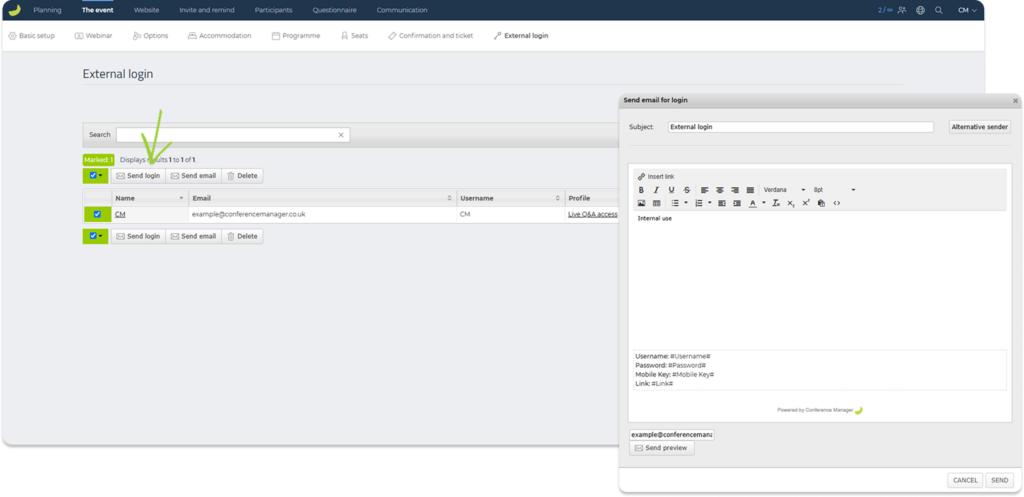Open the 8pt font size dropdown

coord(834,190)
